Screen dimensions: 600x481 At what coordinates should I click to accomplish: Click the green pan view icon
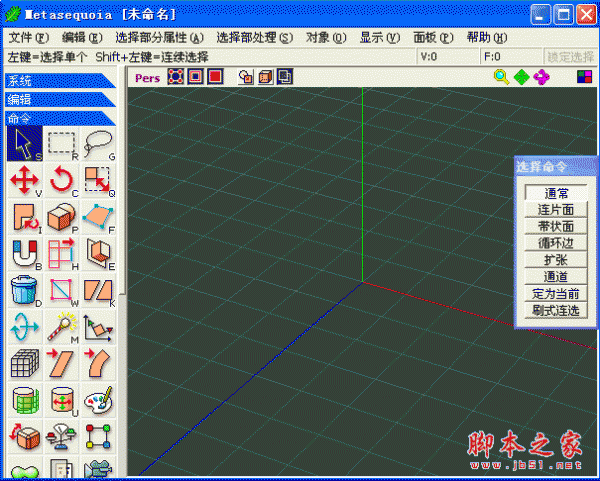[521, 77]
